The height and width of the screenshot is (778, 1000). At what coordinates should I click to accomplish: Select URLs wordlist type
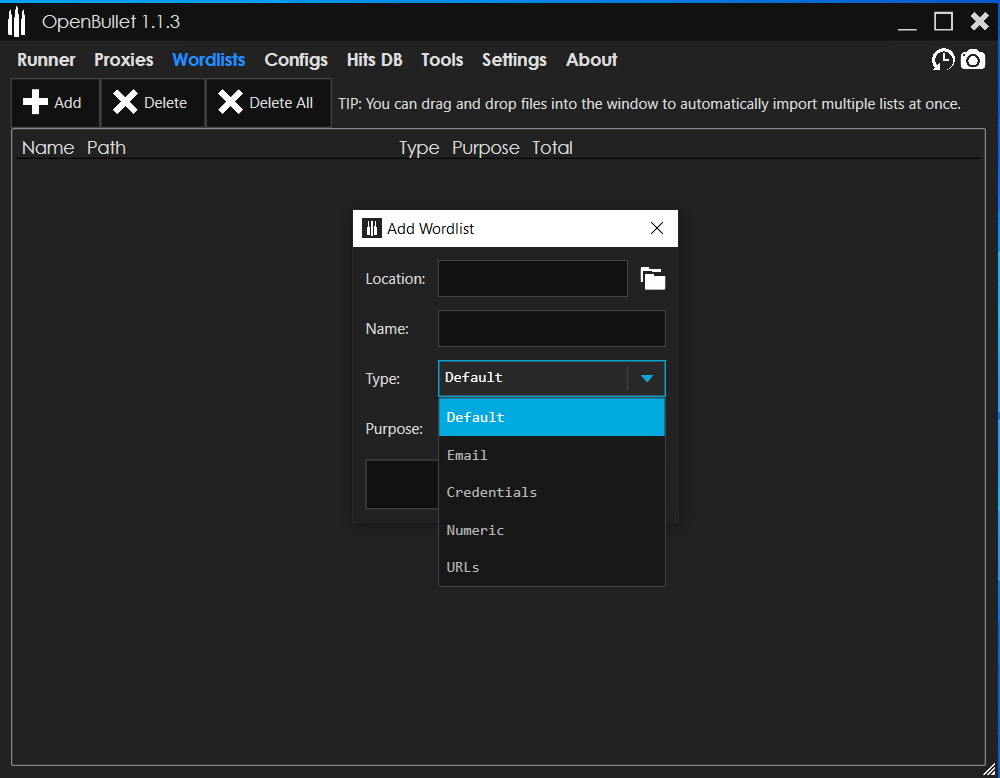tap(552, 567)
